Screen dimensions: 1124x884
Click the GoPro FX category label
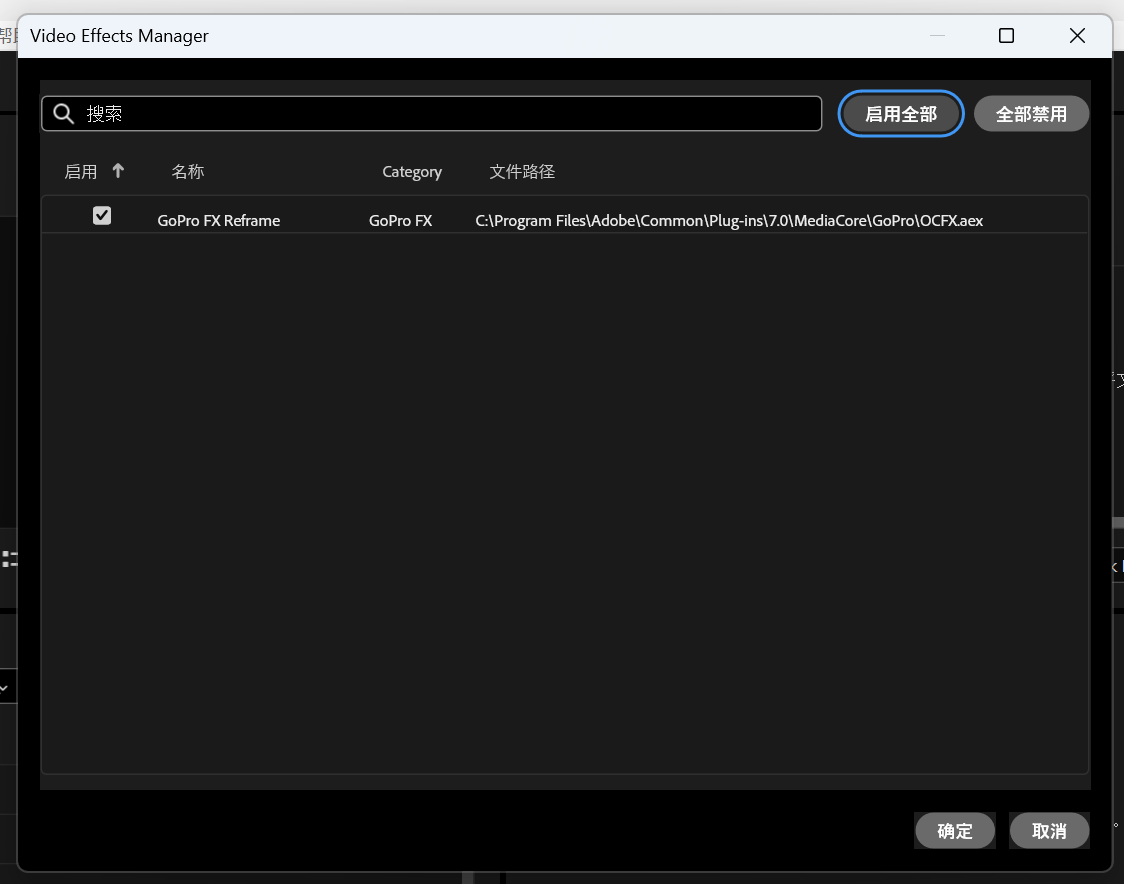400,220
